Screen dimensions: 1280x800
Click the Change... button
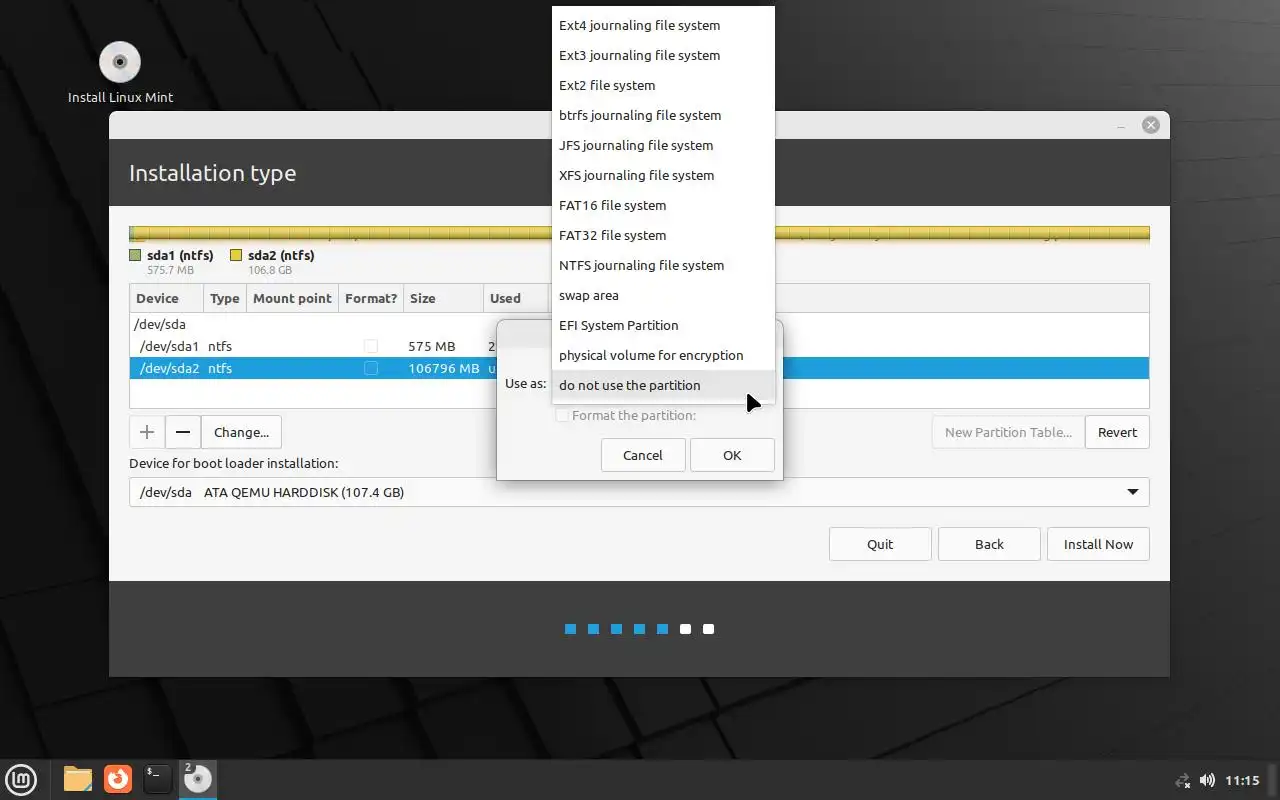[x=241, y=432]
